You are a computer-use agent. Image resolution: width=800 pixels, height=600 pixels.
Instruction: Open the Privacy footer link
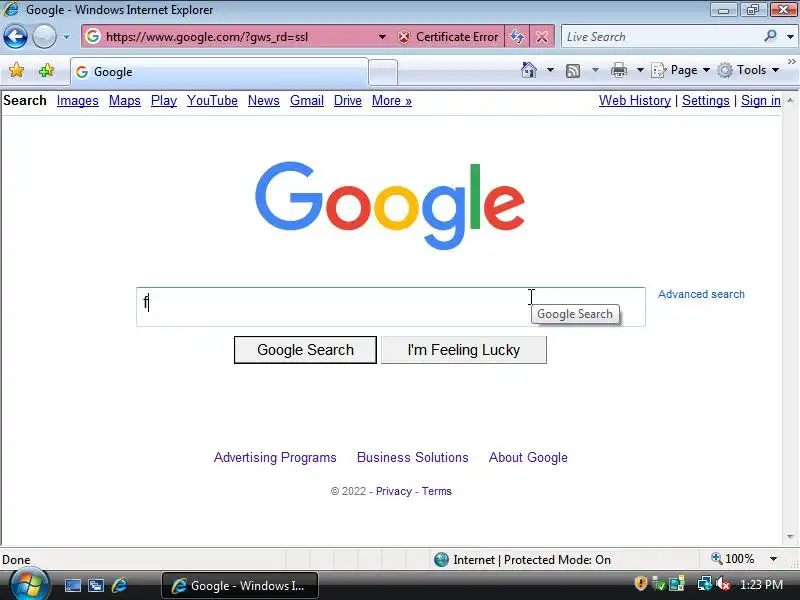(393, 491)
